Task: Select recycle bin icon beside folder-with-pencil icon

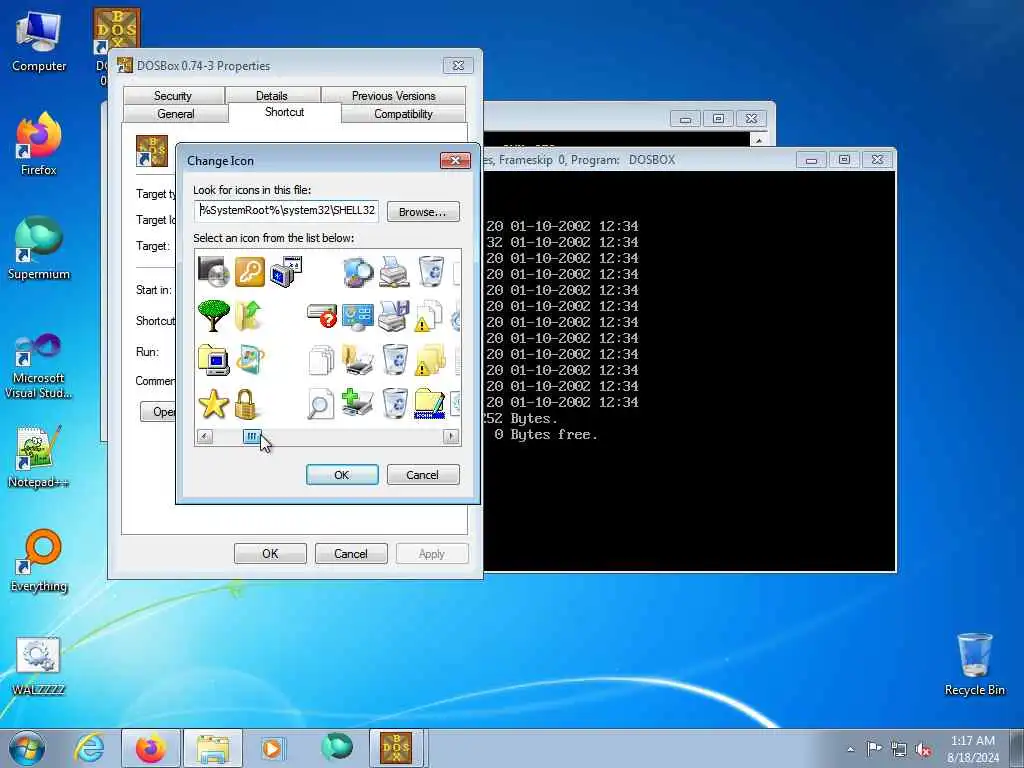Action: pos(394,404)
